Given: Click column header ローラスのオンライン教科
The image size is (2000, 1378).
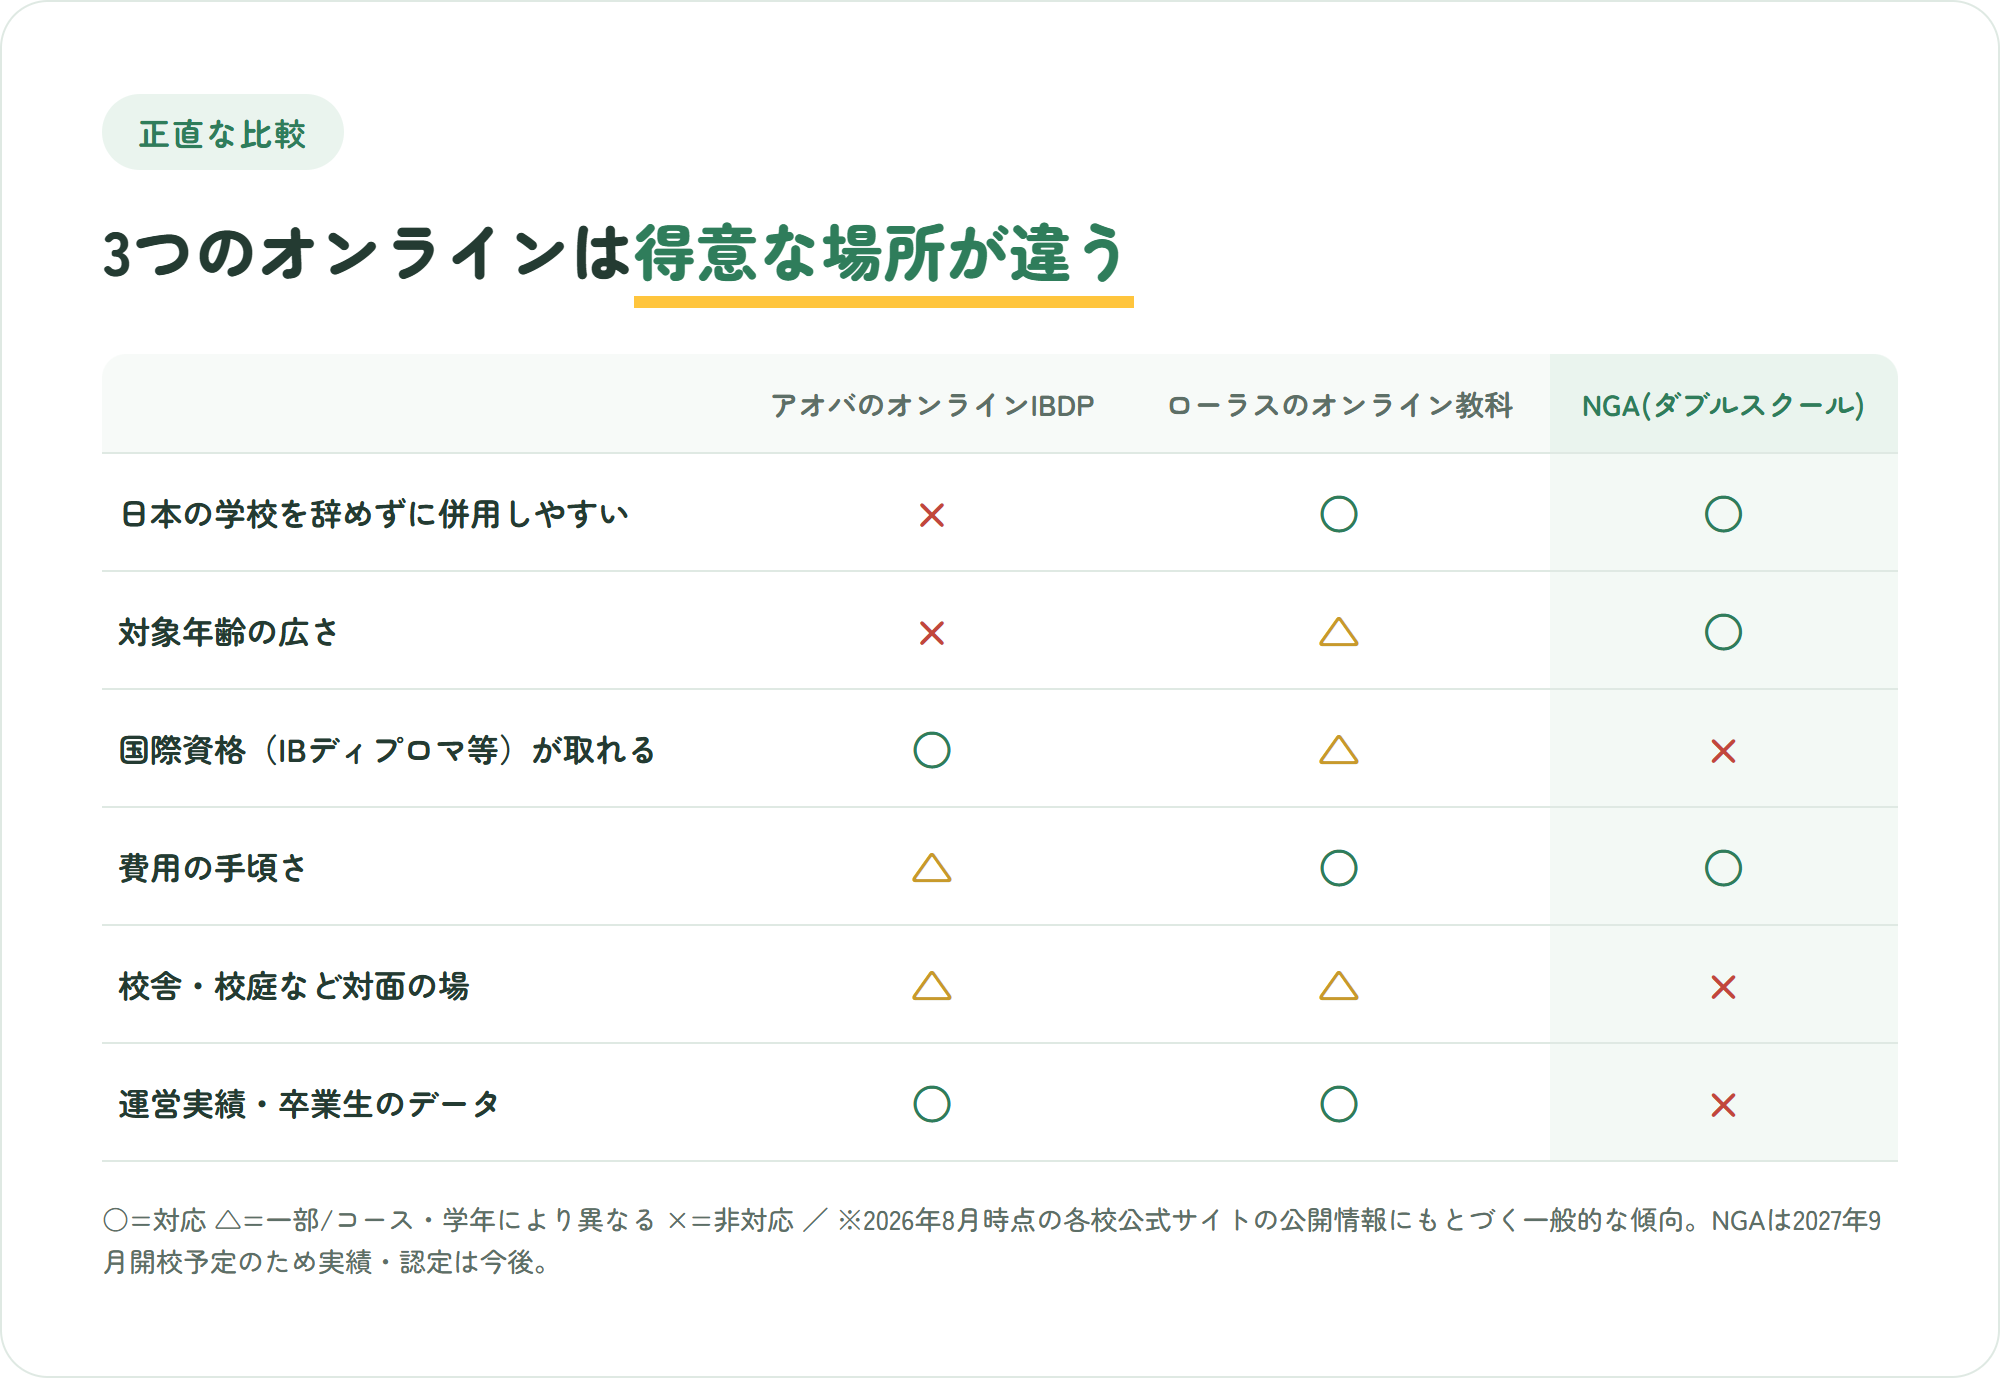Looking at the screenshot, I should [x=1339, y=405].
